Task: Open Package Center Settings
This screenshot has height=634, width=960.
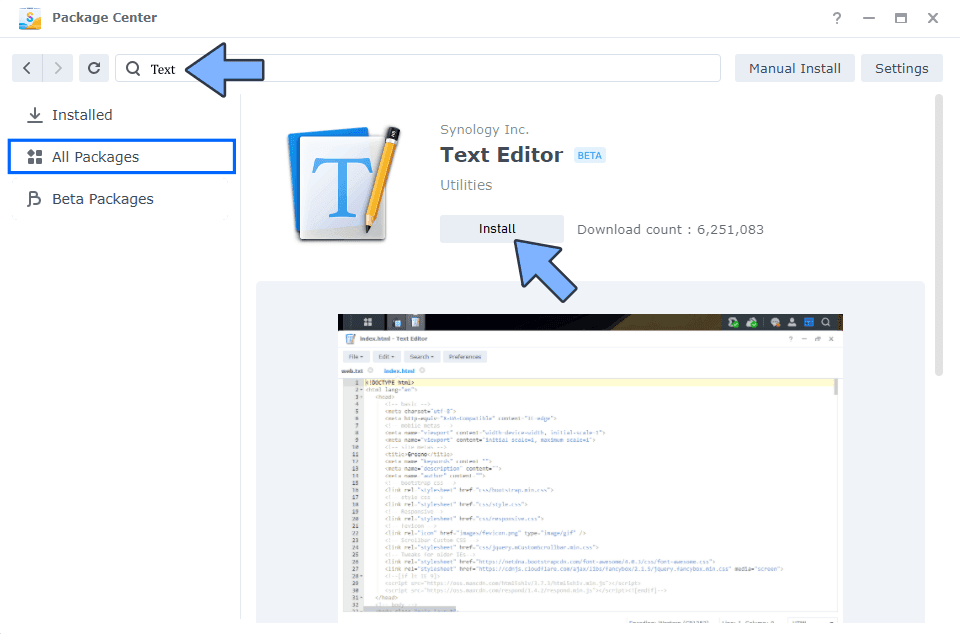Action: pos(901,68)
